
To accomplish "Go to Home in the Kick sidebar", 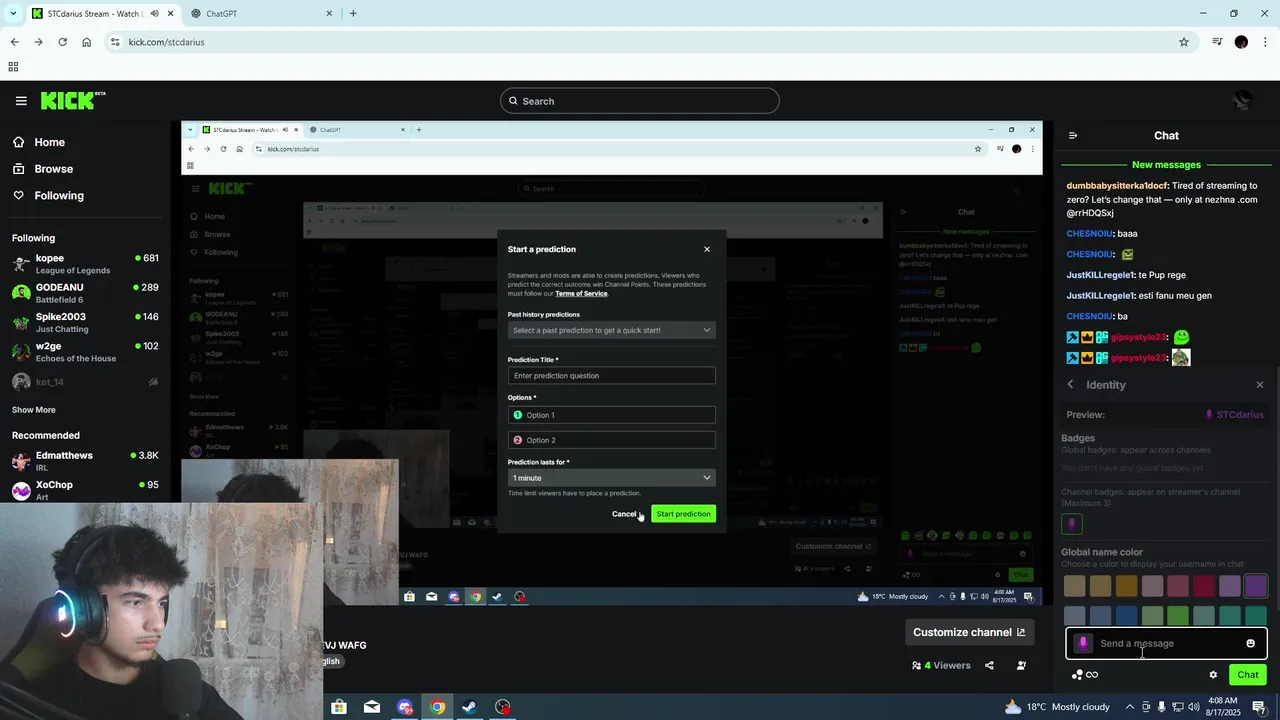I will point(39,142).
